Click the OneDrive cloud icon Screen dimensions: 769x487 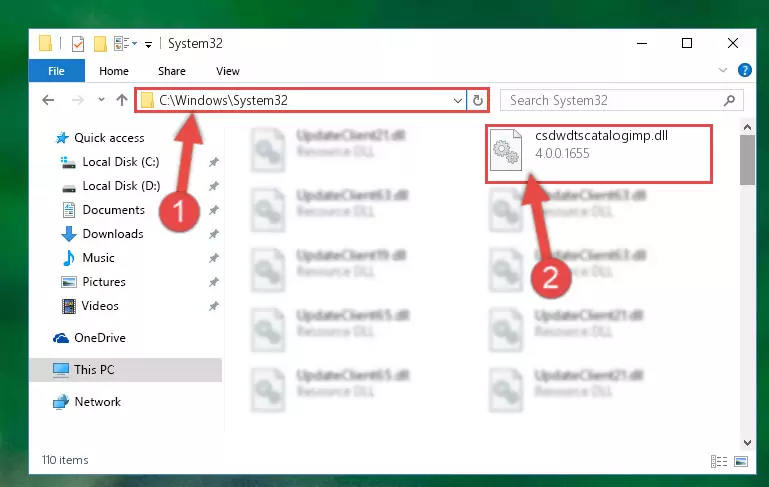[x=61, y=338]
